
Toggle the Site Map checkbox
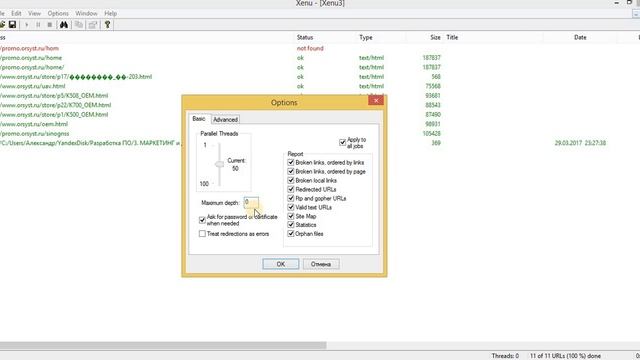[291, 216]
